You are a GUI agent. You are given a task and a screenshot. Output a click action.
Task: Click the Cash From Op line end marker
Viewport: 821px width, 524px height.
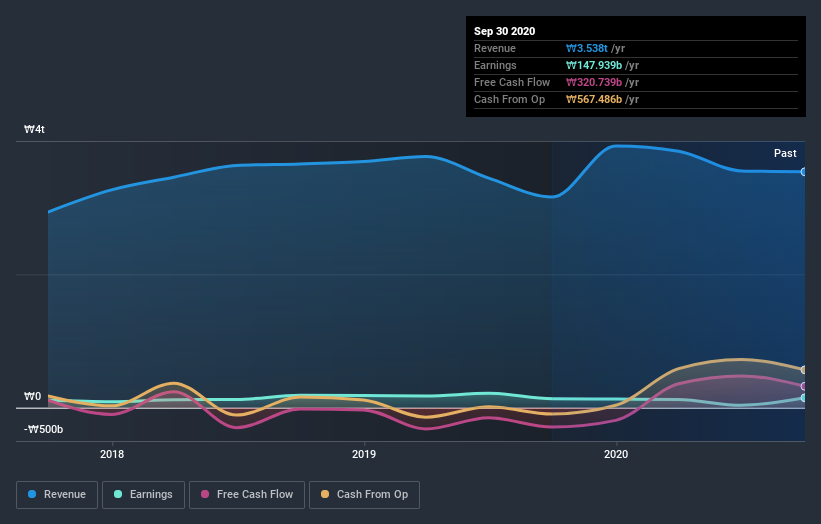(x=804, y=370)
